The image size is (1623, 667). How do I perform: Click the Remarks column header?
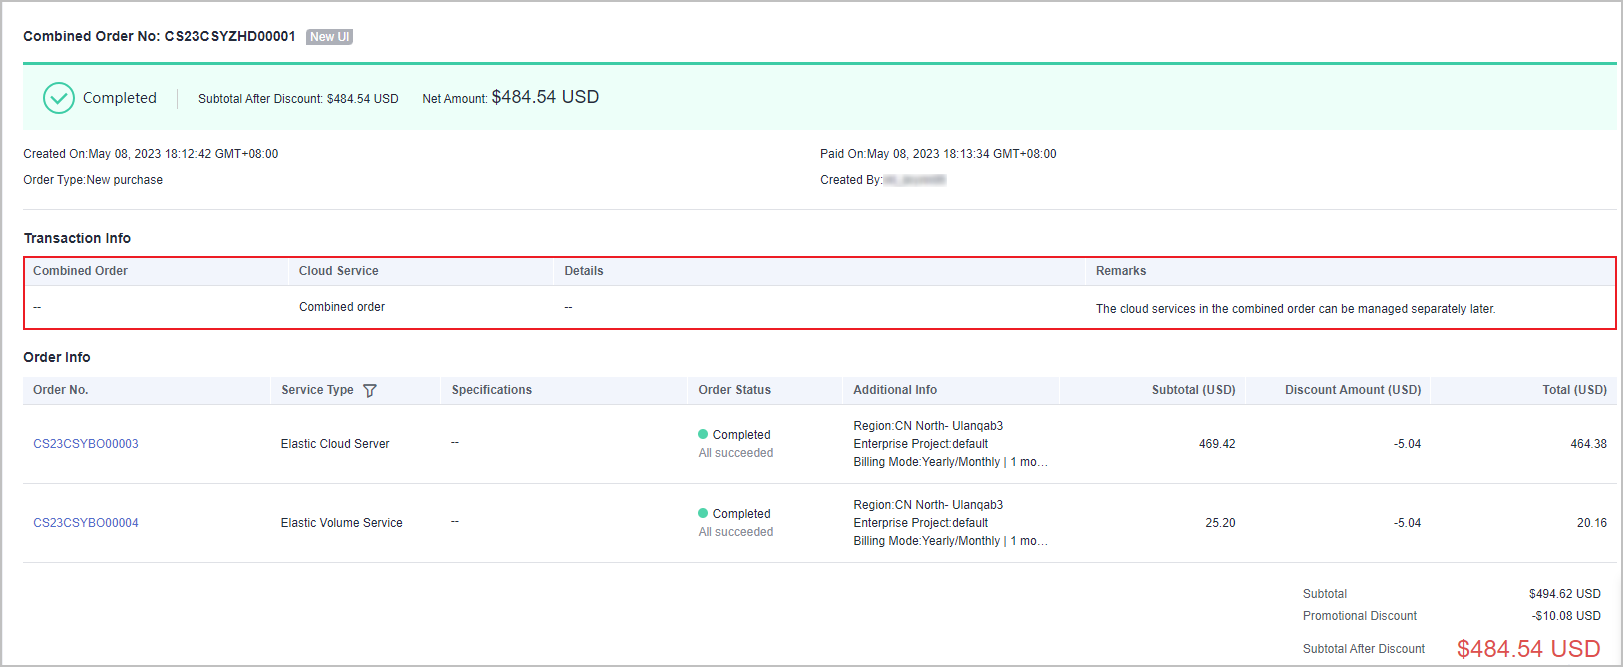pyautogui.click(x=1121, y=271)
